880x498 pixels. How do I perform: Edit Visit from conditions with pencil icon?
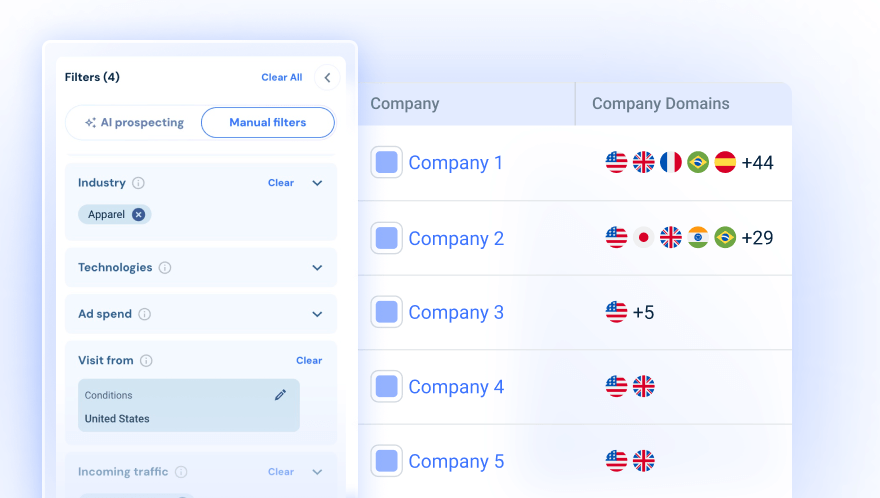click(x=280, y=395)
